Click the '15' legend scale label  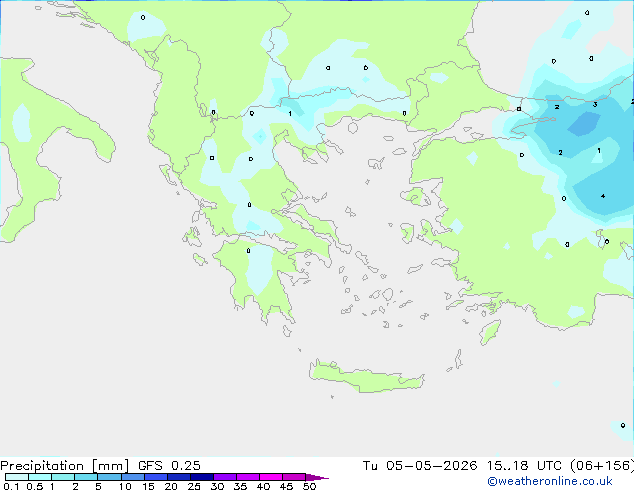(x=148, y=486)
